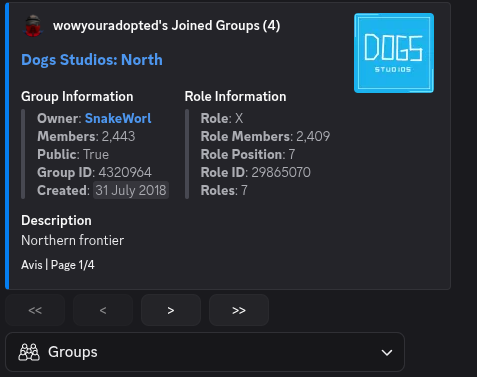Click the Role: X line
Viewport: 477px width, 377px height.
coord(222,118)
